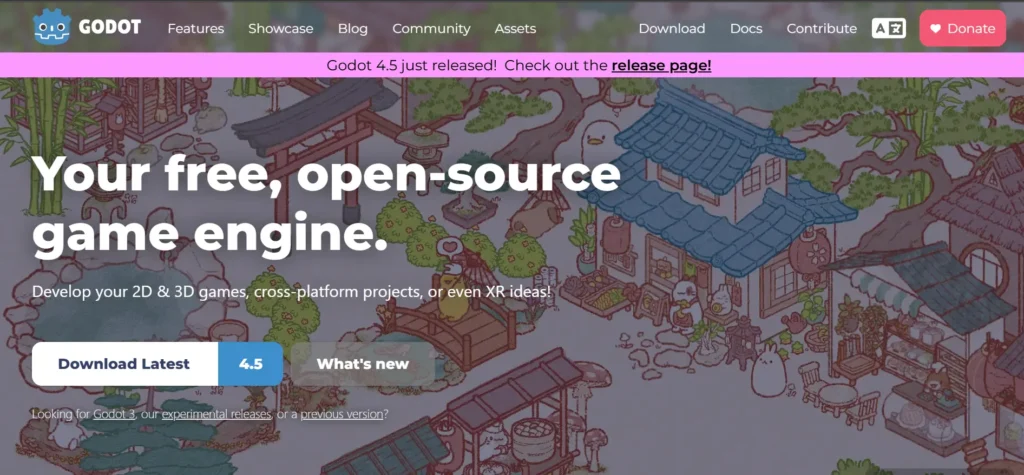Image resolution: width=1024 pixels, height=475 pixels.
Task: Click Download in the header navigation
Action: [x=672, y=29]
